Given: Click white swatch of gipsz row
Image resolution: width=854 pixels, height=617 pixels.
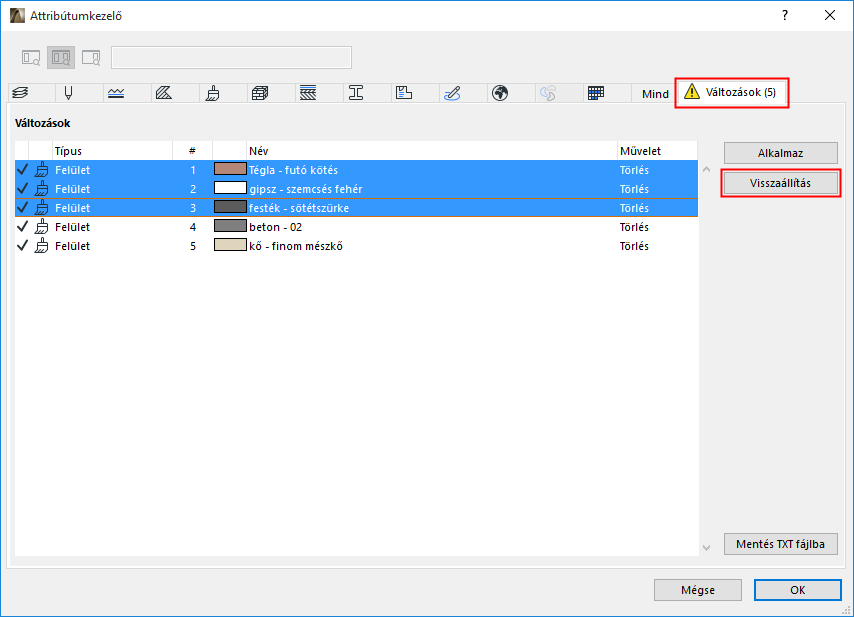Looking at the screenshot, I should 230,188.
